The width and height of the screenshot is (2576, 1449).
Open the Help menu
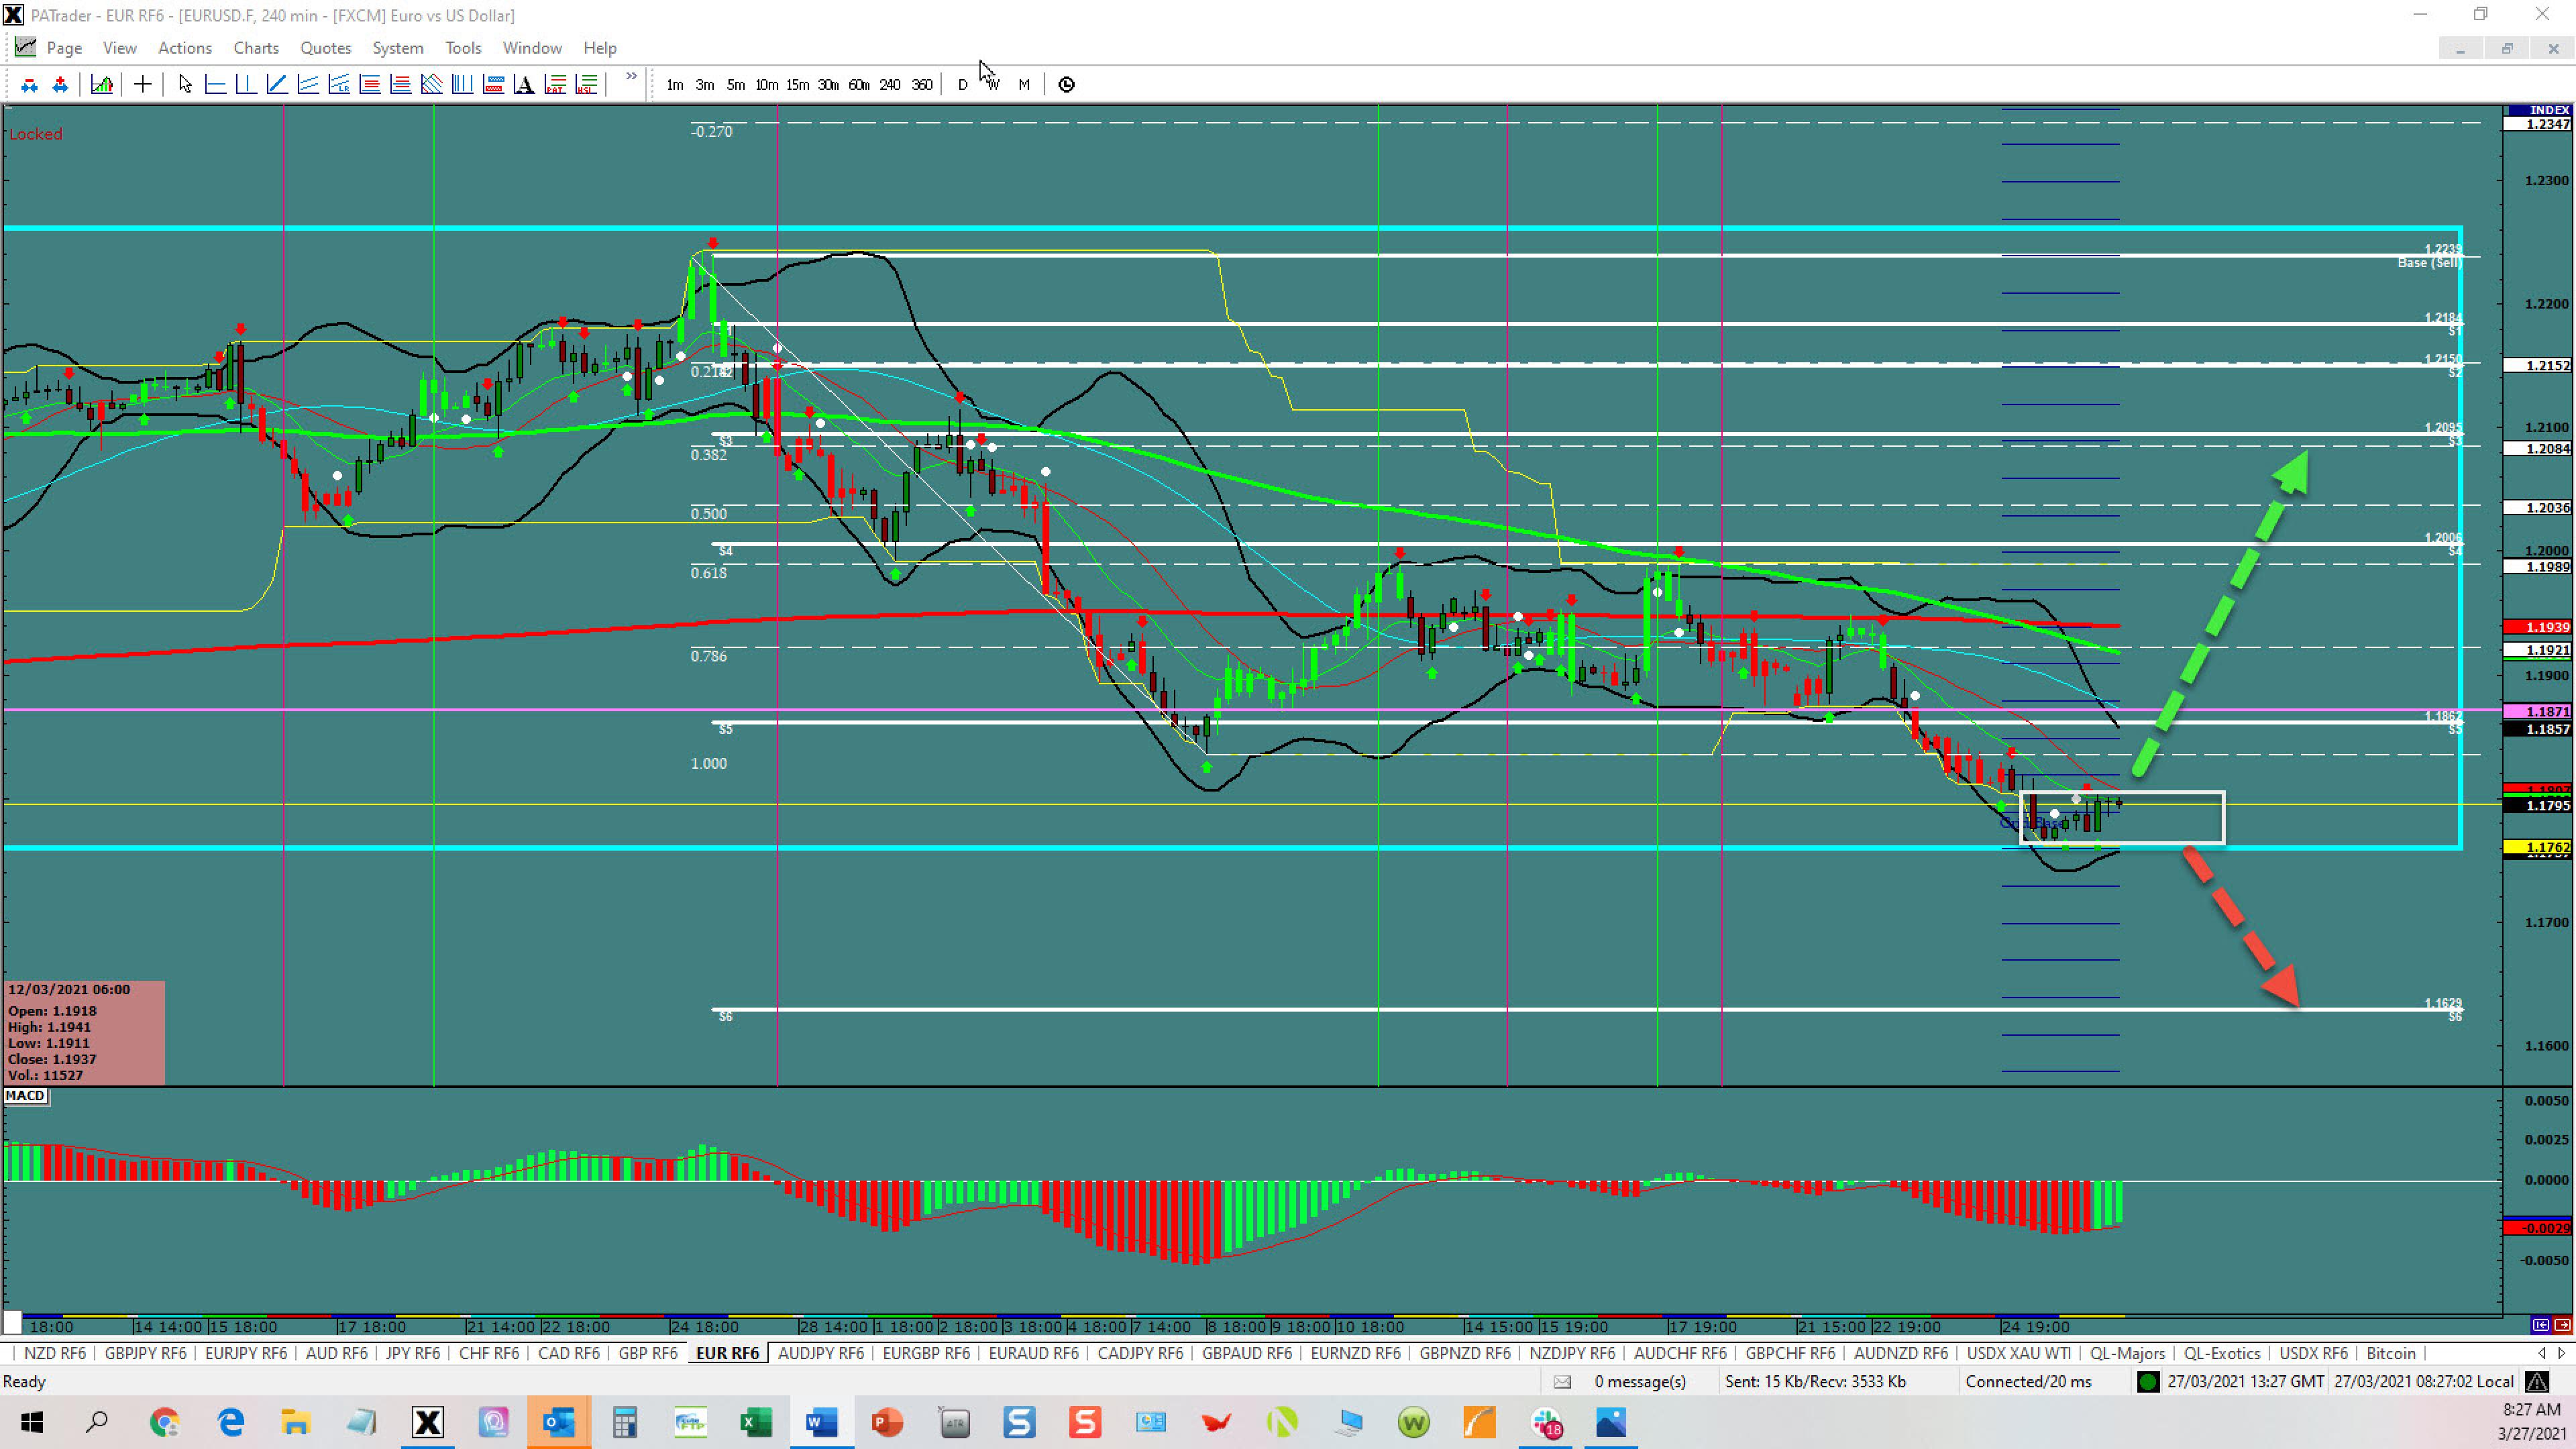(x=600, y=48)
